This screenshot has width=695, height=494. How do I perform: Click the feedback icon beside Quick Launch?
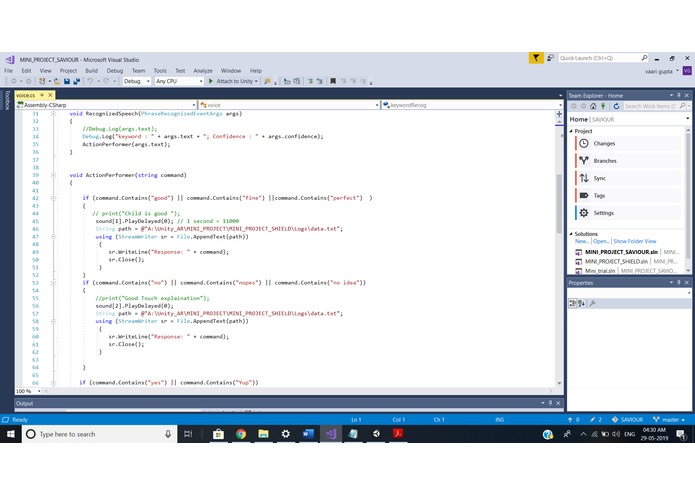pyautogui.click(x=550, y=58)
